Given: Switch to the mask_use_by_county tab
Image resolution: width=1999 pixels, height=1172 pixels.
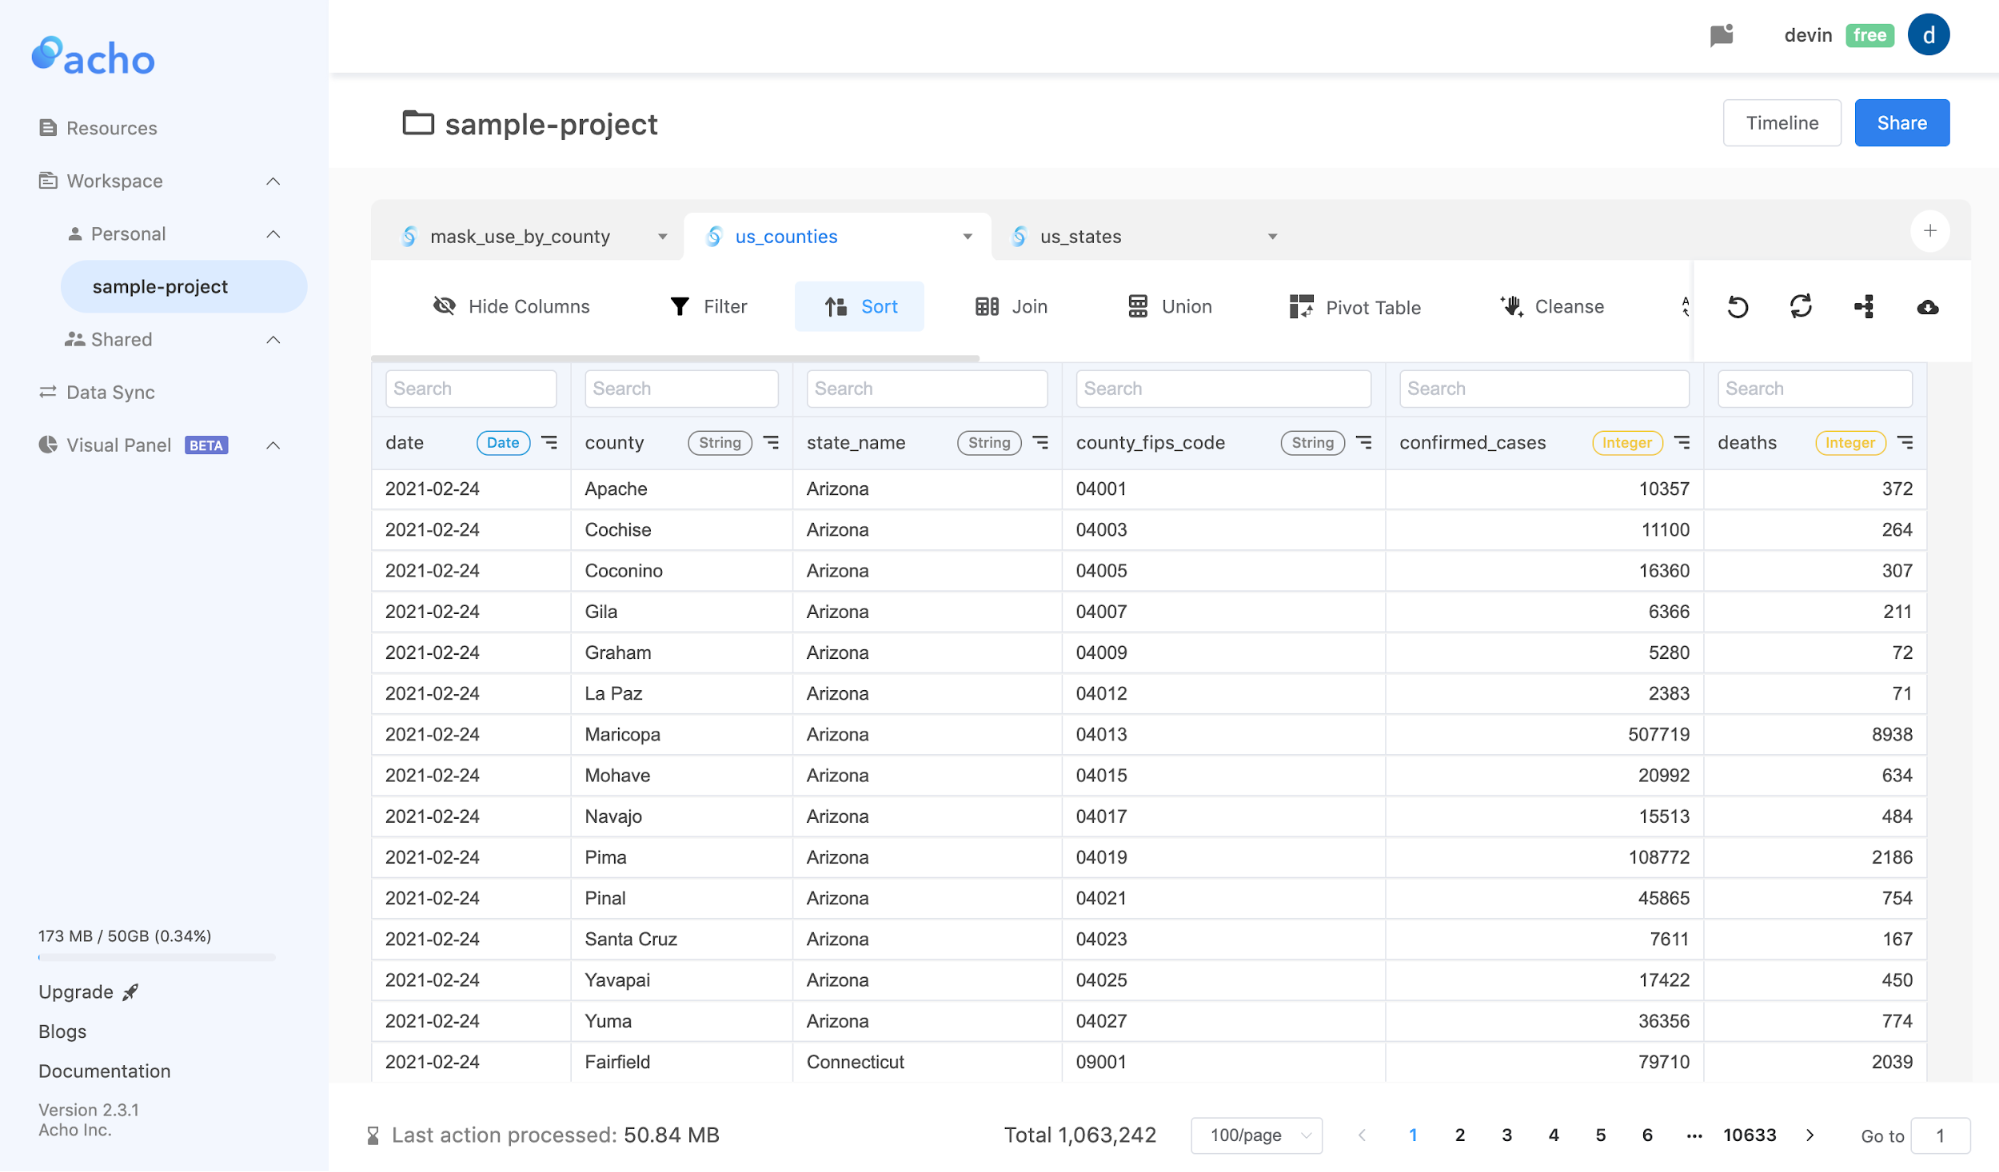Looking at the screenshot, I should [x=520, y=237].
